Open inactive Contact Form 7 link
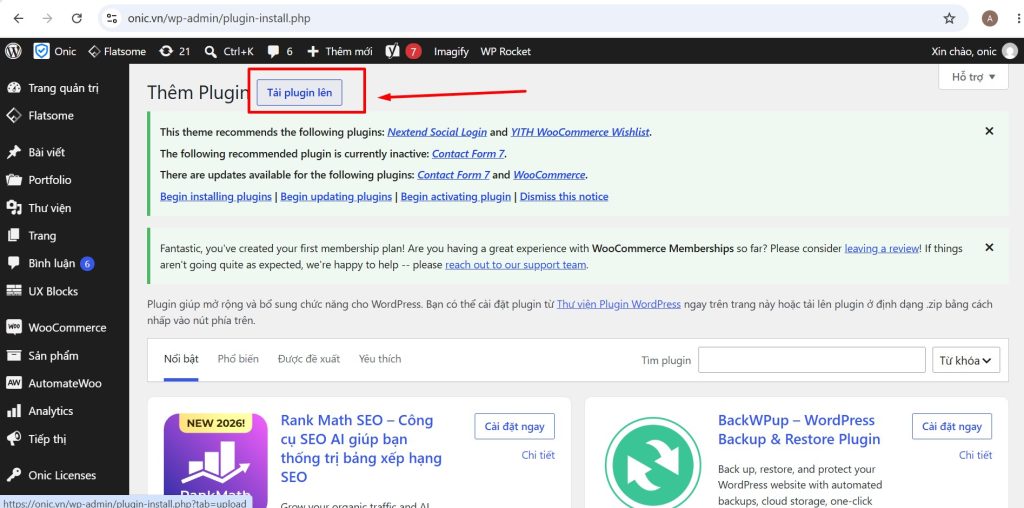Image resolution: width=1024 pixels, height=508 pixels. pyautogui.click(x=468, y=154)
